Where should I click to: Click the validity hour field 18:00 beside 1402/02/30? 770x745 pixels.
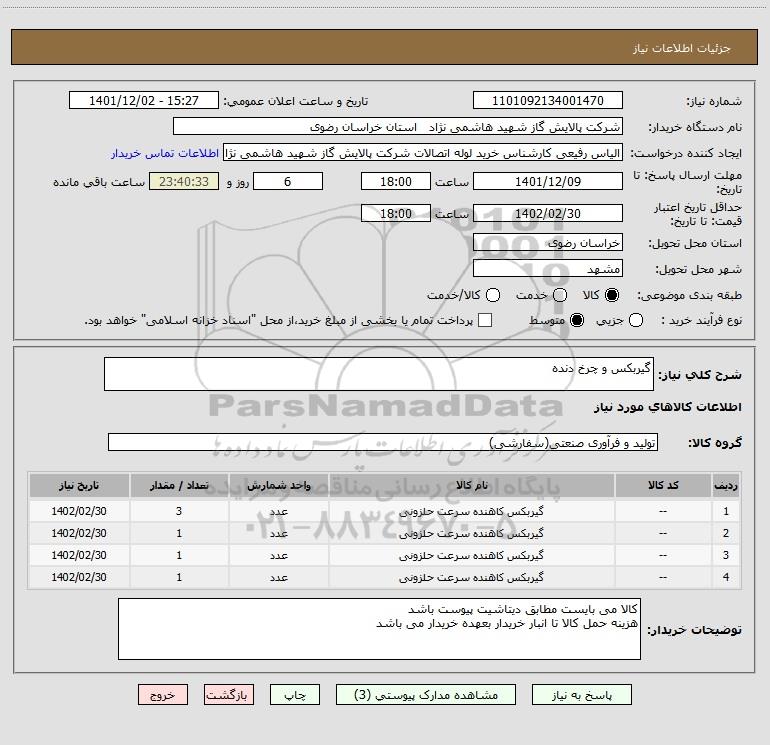pos(396,213)
